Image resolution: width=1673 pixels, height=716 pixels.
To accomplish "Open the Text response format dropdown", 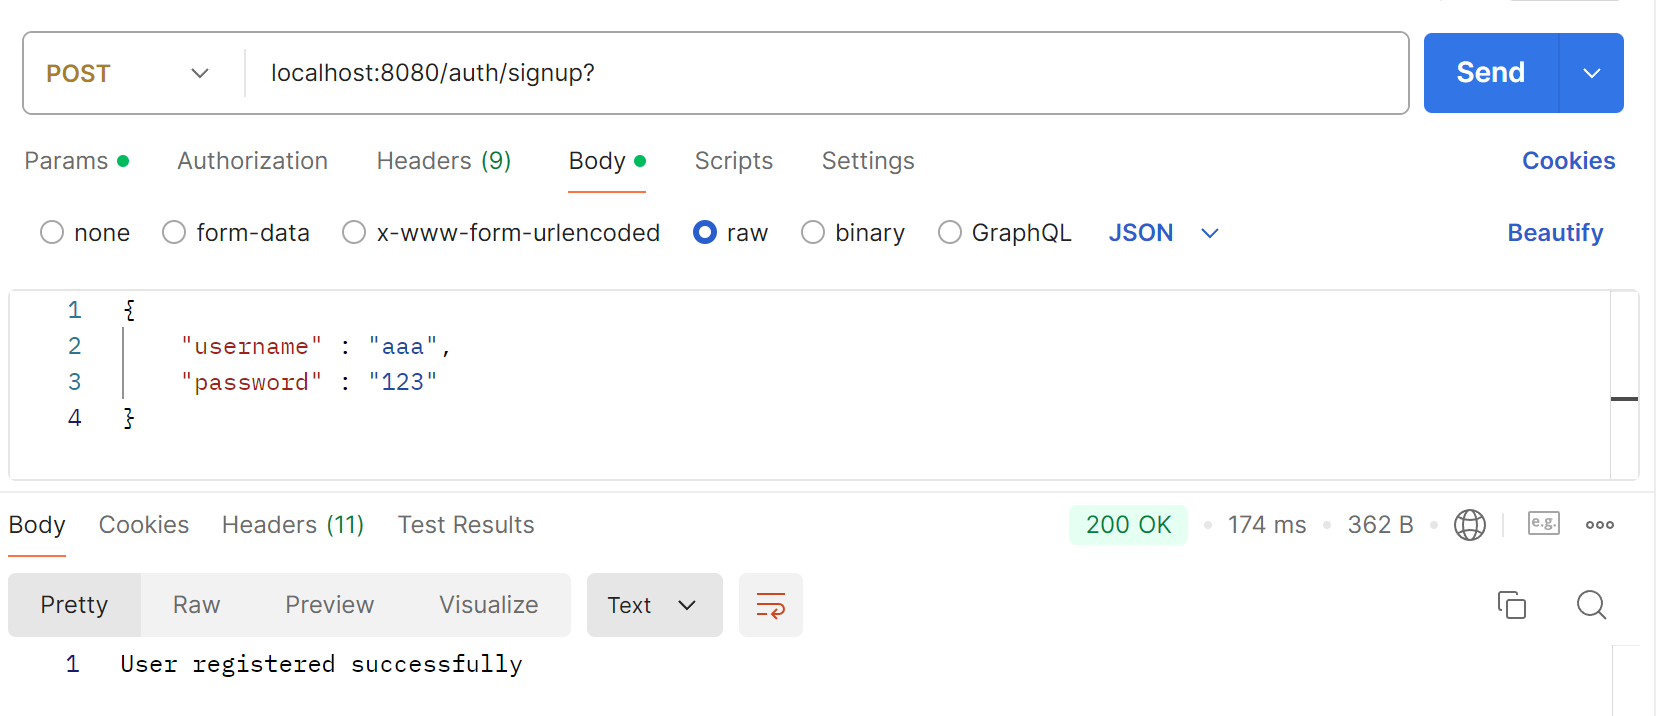I will tap(654, 605).
